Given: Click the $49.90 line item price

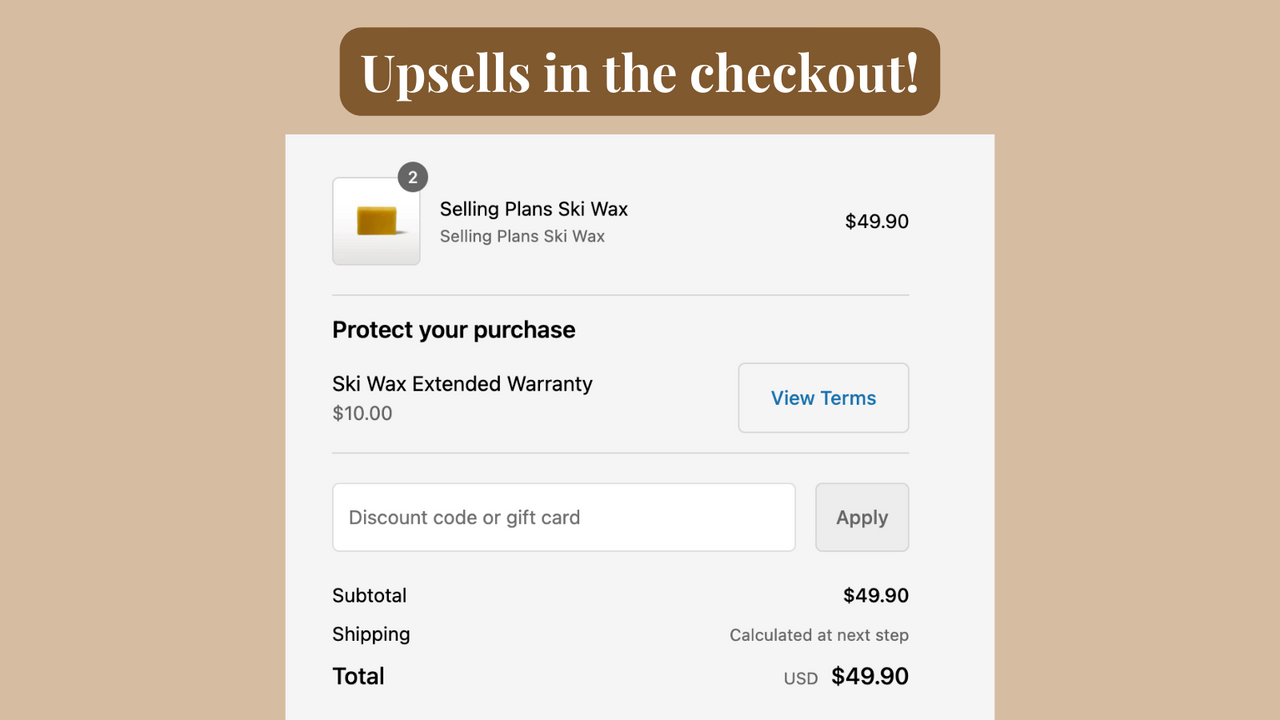Looking at the screenshot, I should click(x=876, y=221).
